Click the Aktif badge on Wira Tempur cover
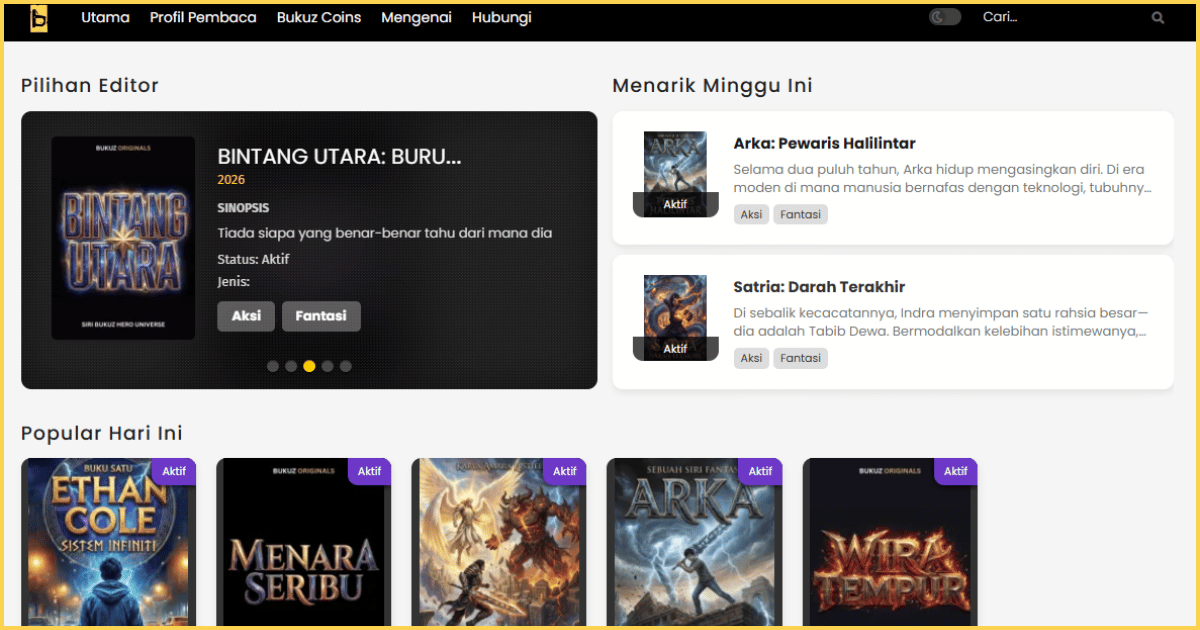This screenshot has height=630, width=1200. point(955,471)
